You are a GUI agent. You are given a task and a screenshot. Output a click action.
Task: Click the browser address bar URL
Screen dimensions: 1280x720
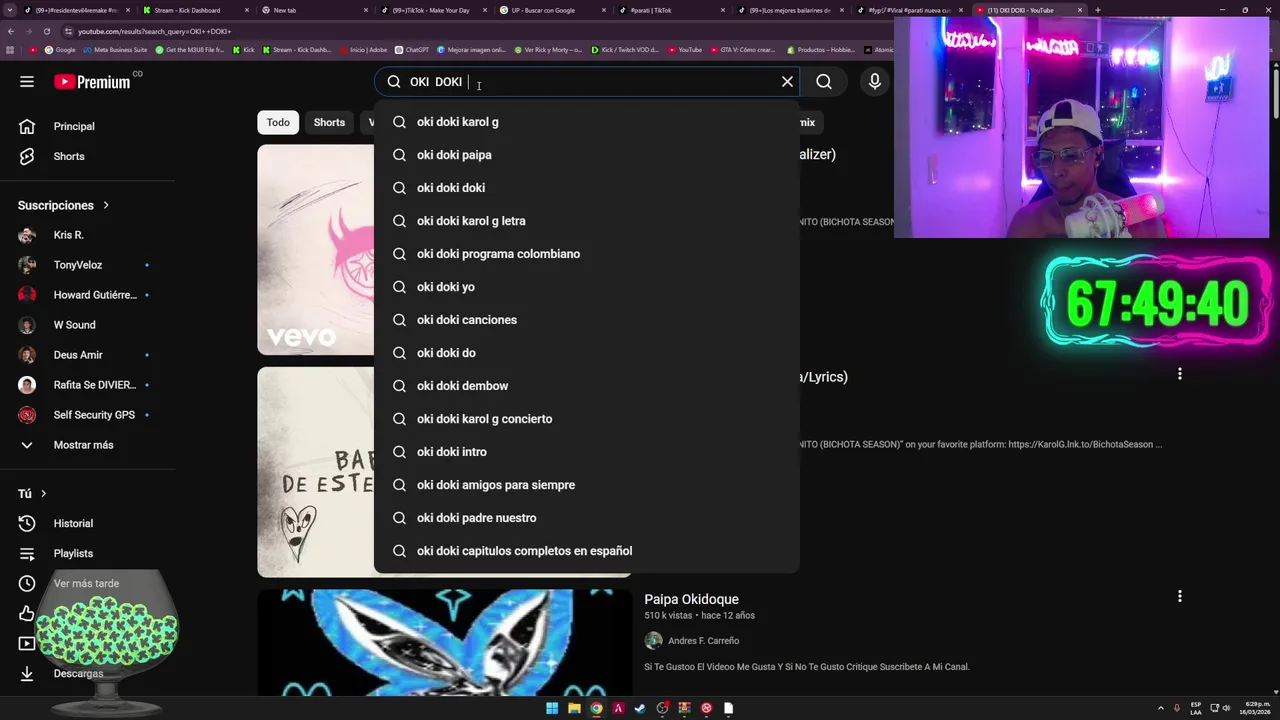click(155, 31)
